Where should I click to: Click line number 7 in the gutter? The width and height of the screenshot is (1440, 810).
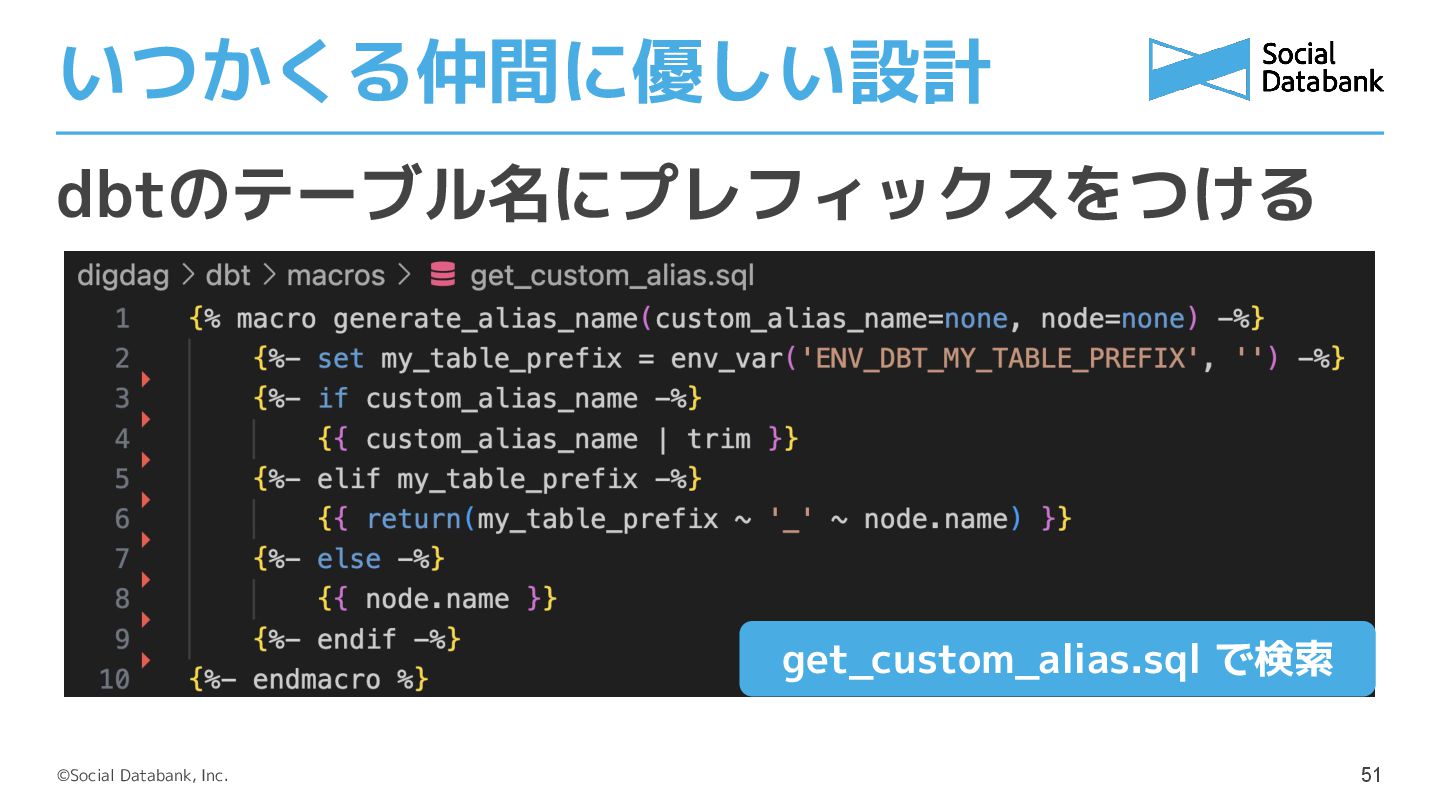coord(122,559)
